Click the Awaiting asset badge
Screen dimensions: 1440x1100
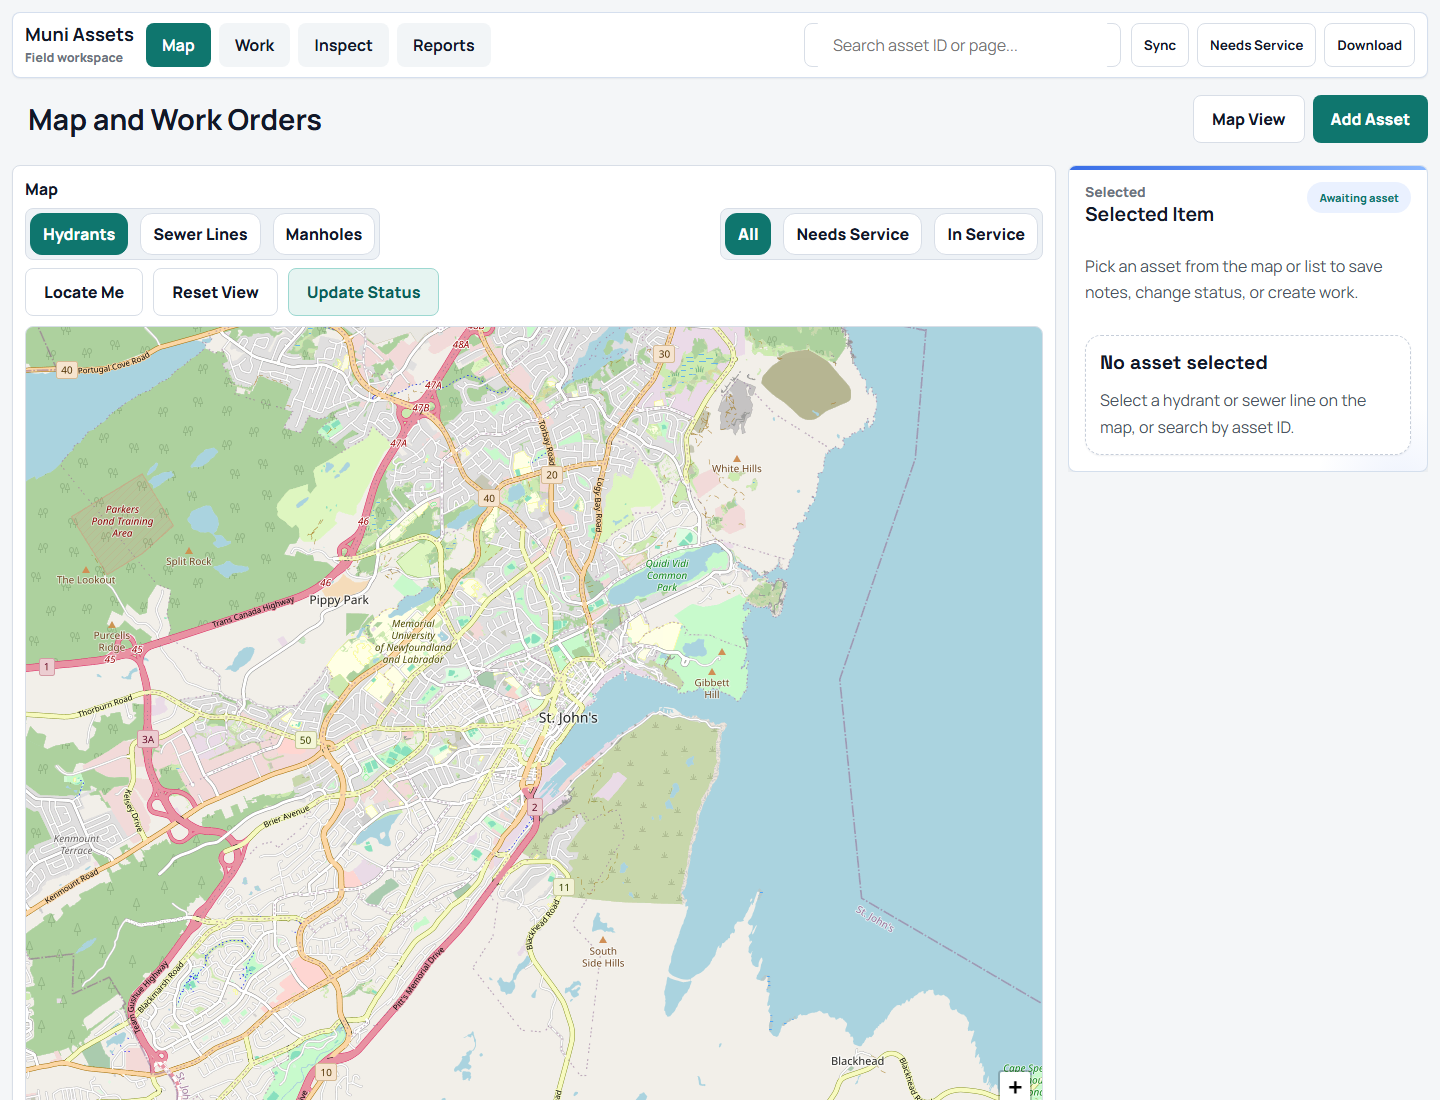point(1358,198)
